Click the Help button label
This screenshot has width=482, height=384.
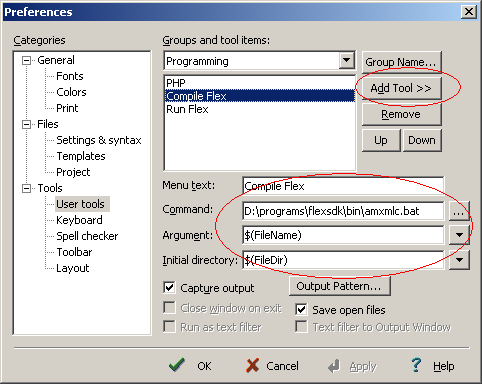443,366
